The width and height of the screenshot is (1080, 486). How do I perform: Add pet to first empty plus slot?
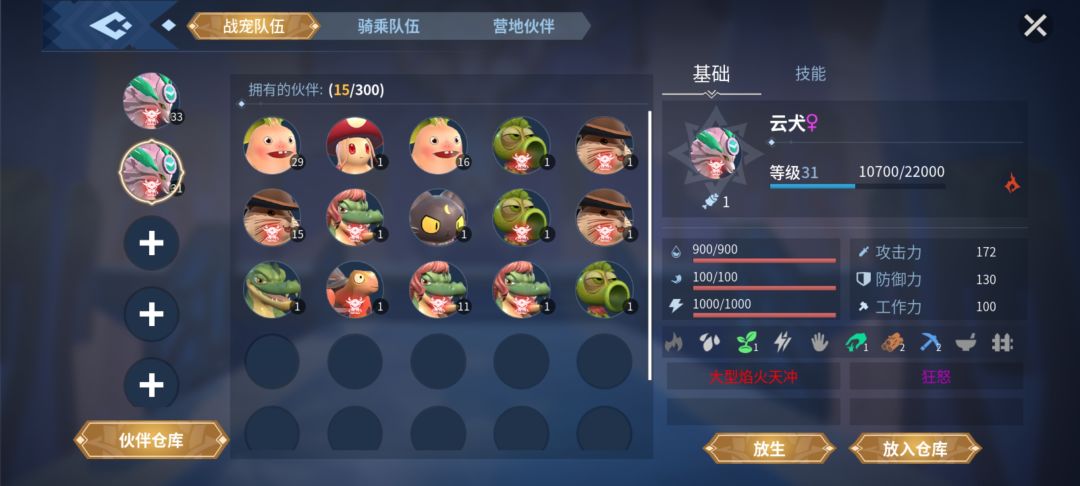point(152,244)
